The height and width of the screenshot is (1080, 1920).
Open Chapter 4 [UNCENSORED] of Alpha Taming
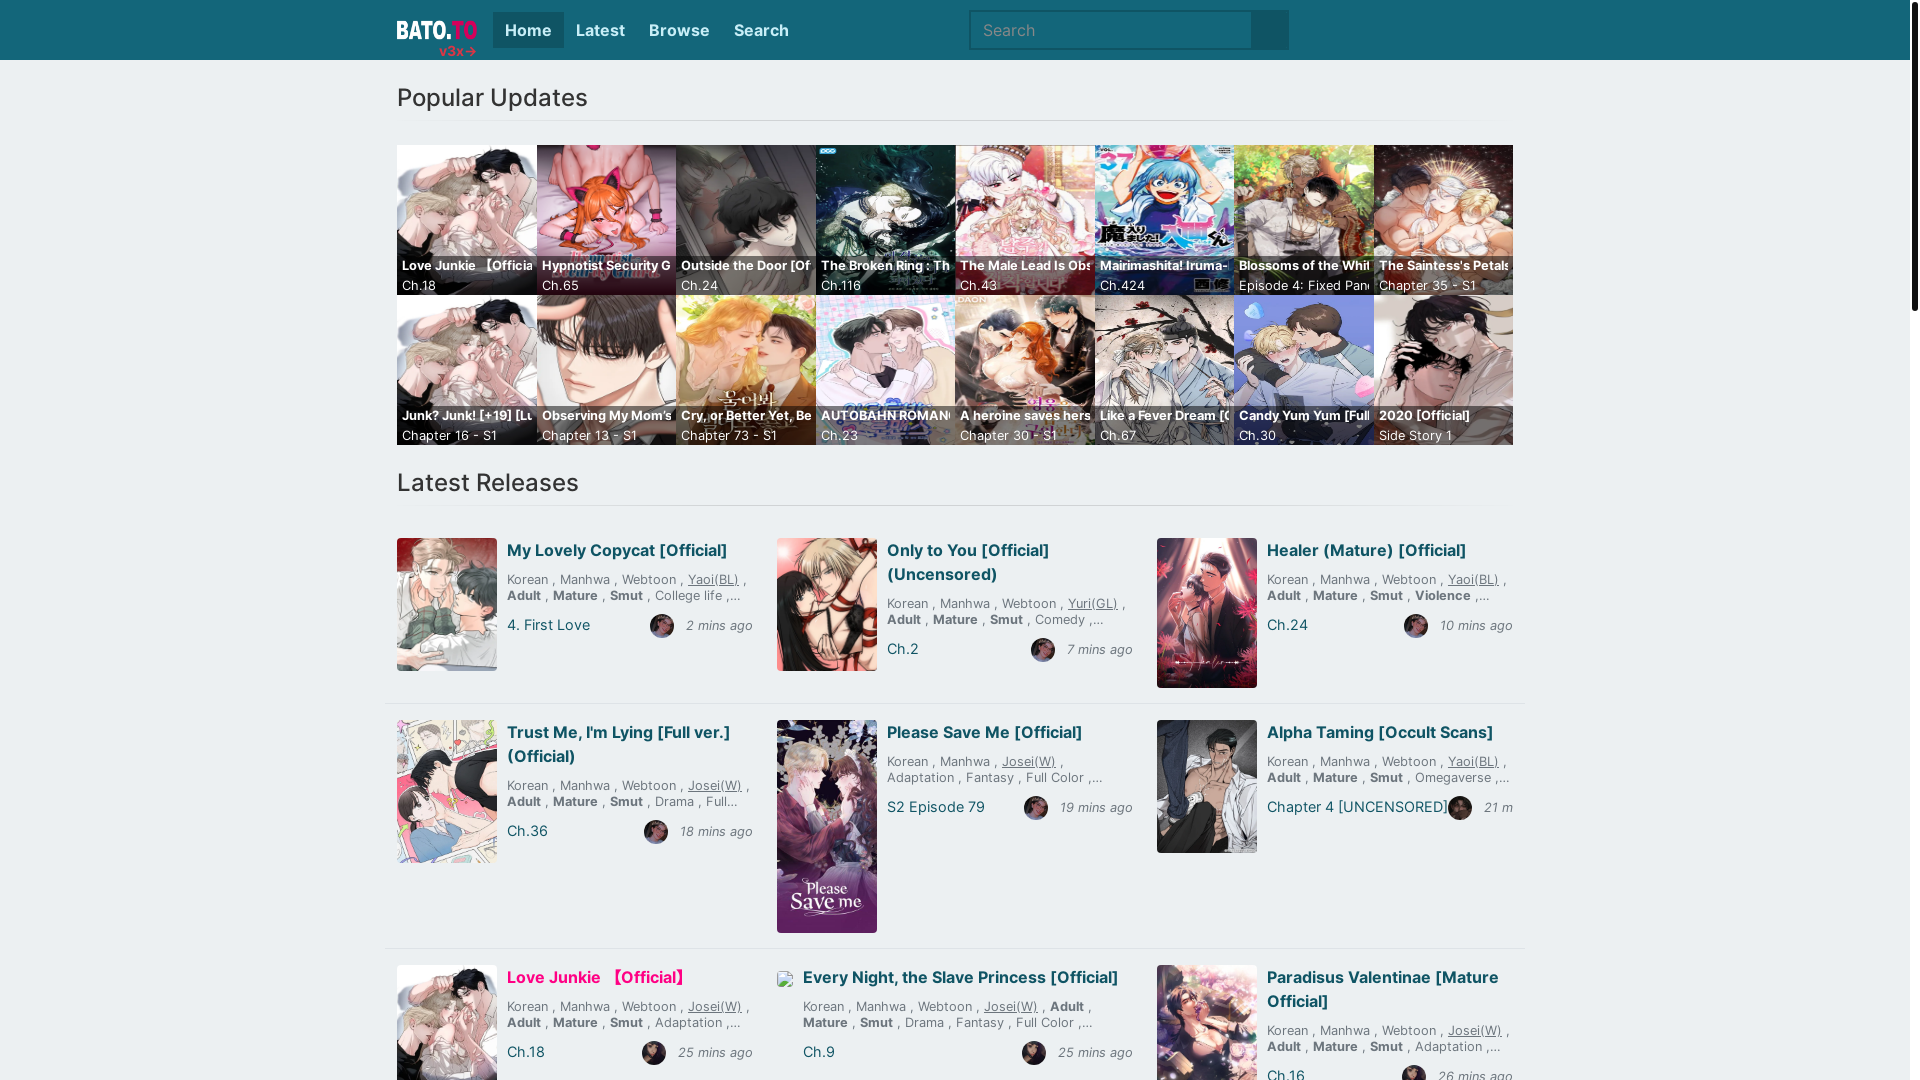click(x=1357, y=807)
